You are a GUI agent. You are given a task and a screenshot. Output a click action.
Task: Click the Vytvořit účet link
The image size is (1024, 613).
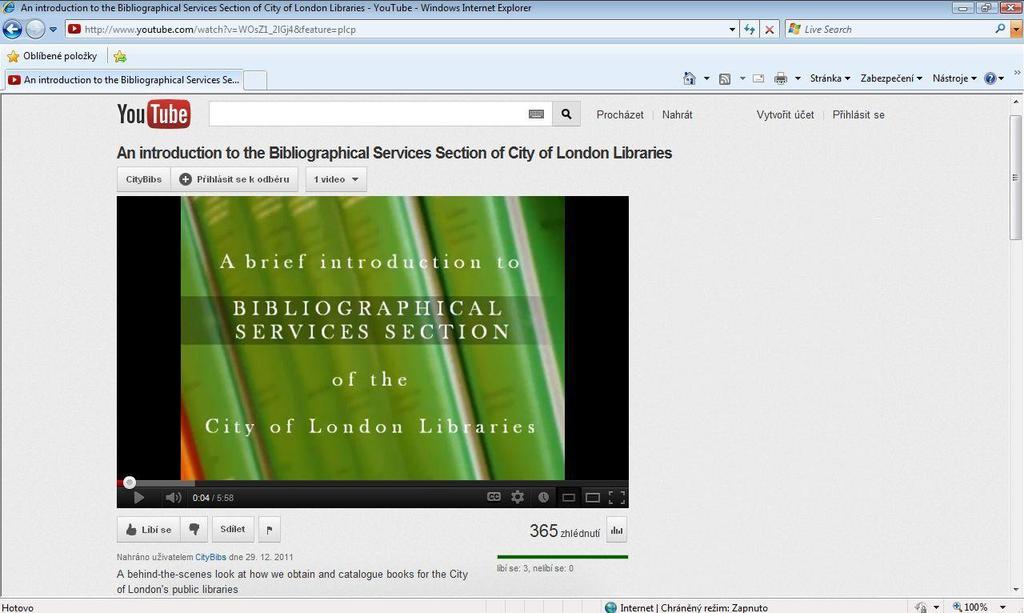click(785, 115)
